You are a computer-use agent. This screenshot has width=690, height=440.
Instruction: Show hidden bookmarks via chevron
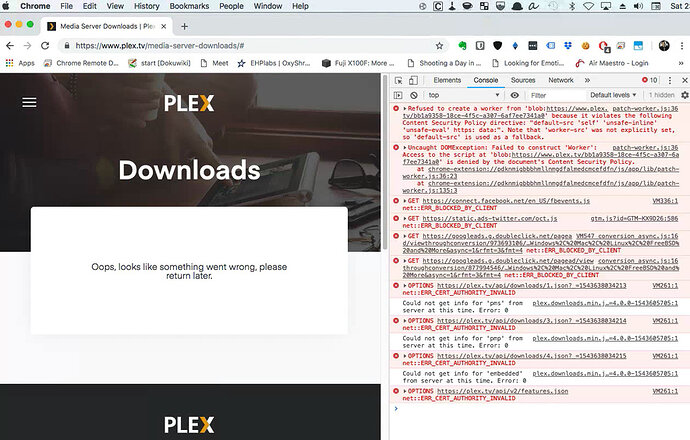click(x=681, y=63)
